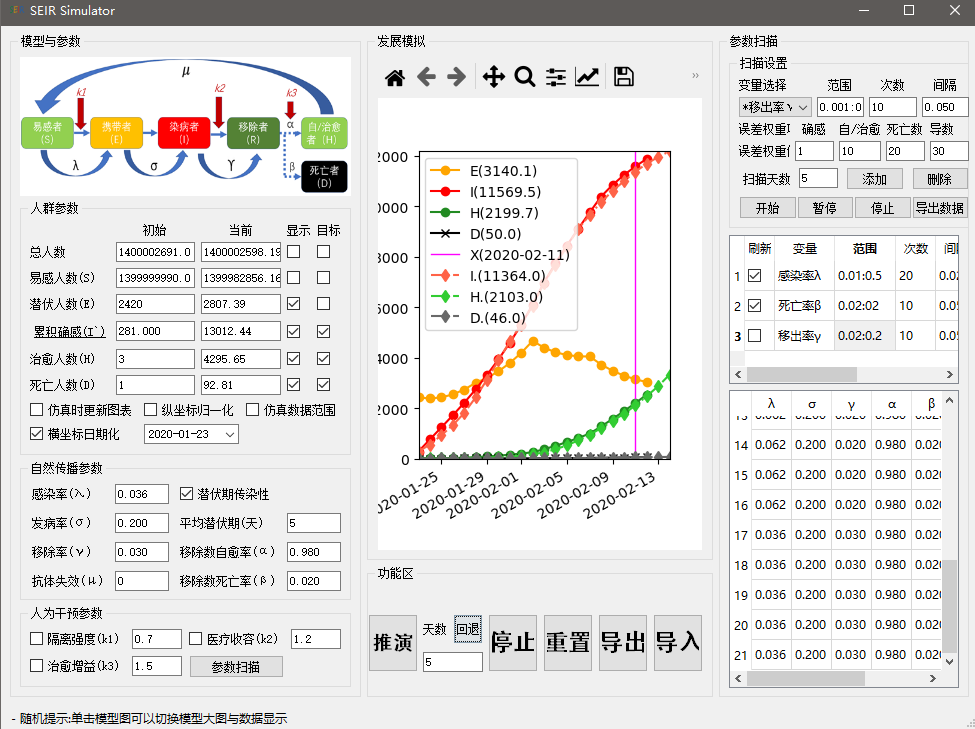Image resolution: width=975 pixels, height=729 pixels.
Task: Enable 隔离强度(k1) checkbox
Action: [37, 638]
